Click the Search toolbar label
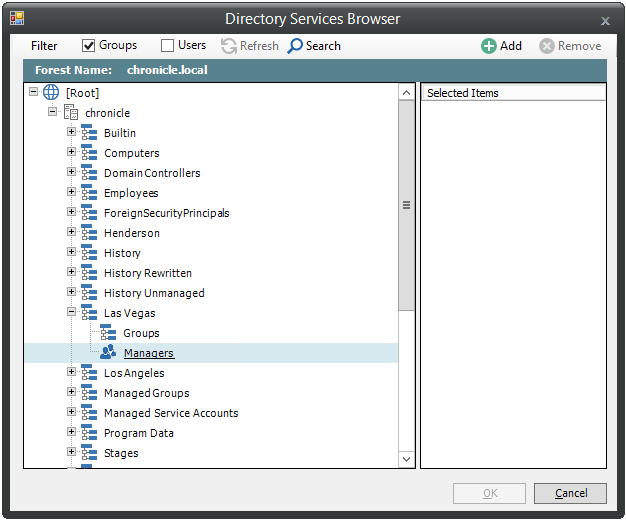 click(x=323, y=46)
